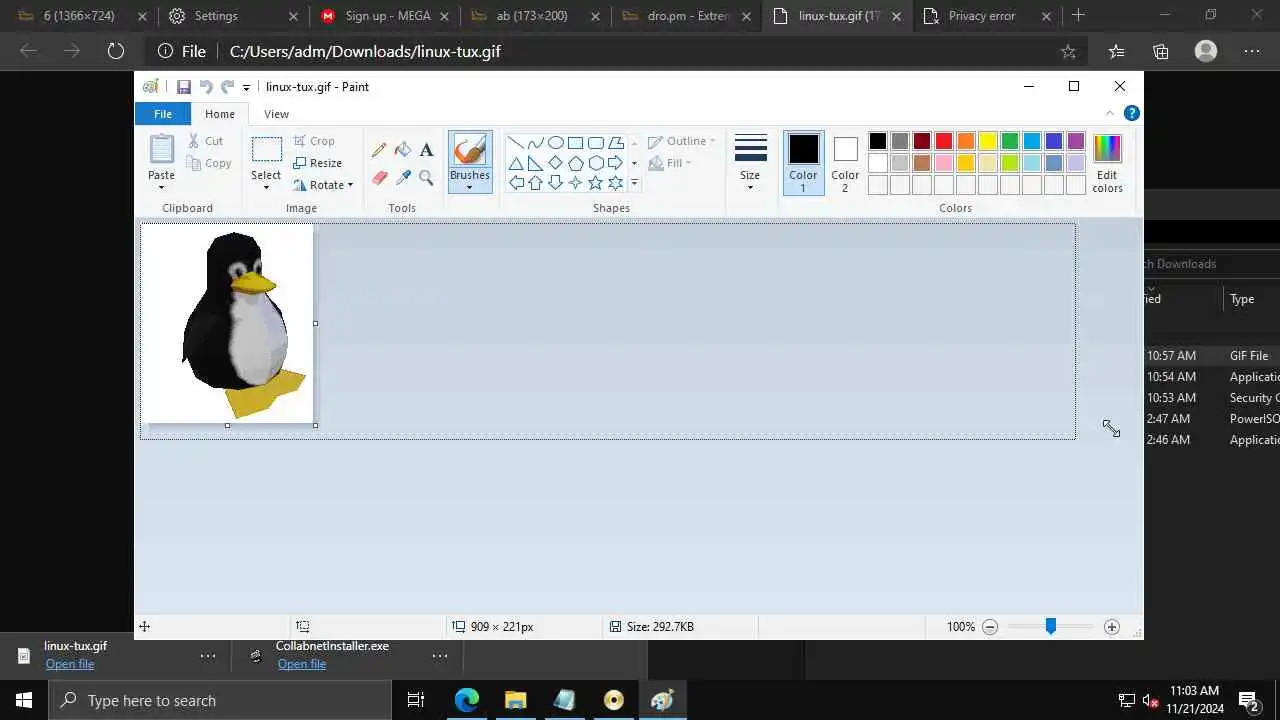1280x720 pixels.
Task: Activate Color 1 foreground selector
Action: click(x=803, y=163)
